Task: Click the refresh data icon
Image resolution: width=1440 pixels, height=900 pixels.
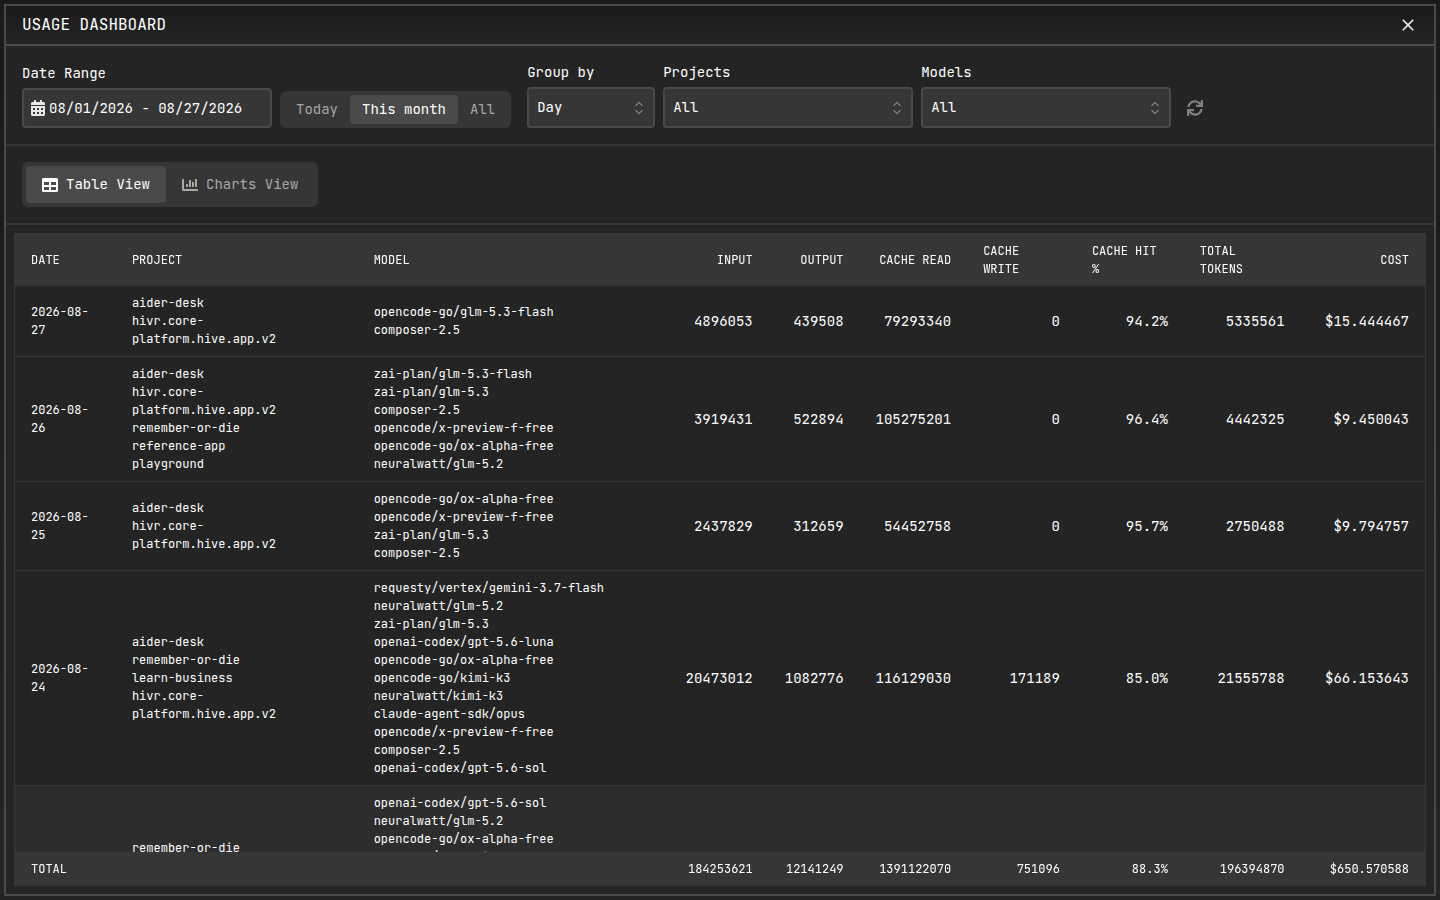Action: 1194,108
